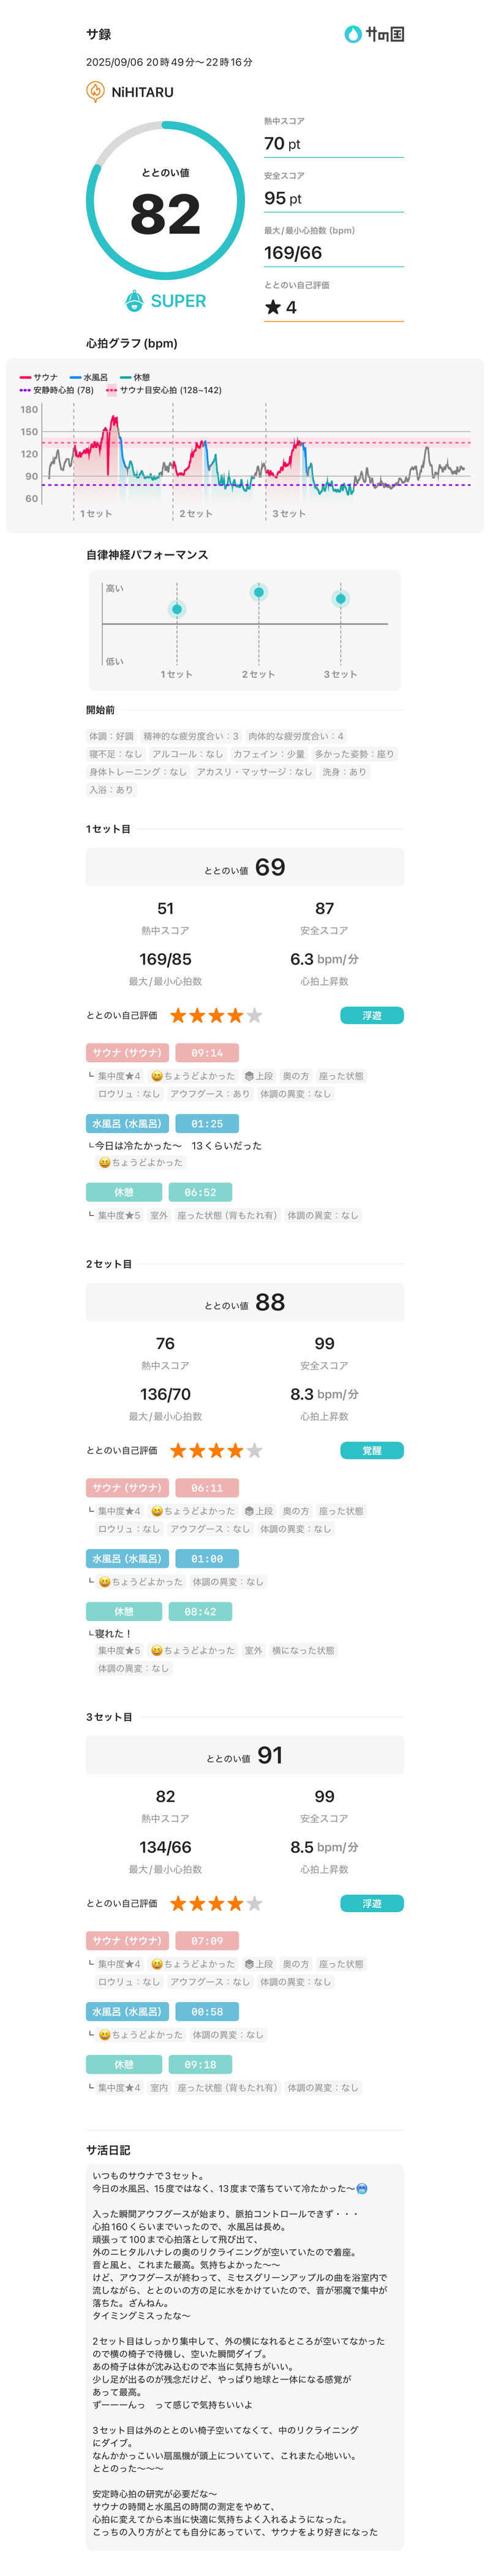Click the 2セット point in autonomic chart
The image size is (490, 2576).
pyautogui.click(x=259, y=592)
